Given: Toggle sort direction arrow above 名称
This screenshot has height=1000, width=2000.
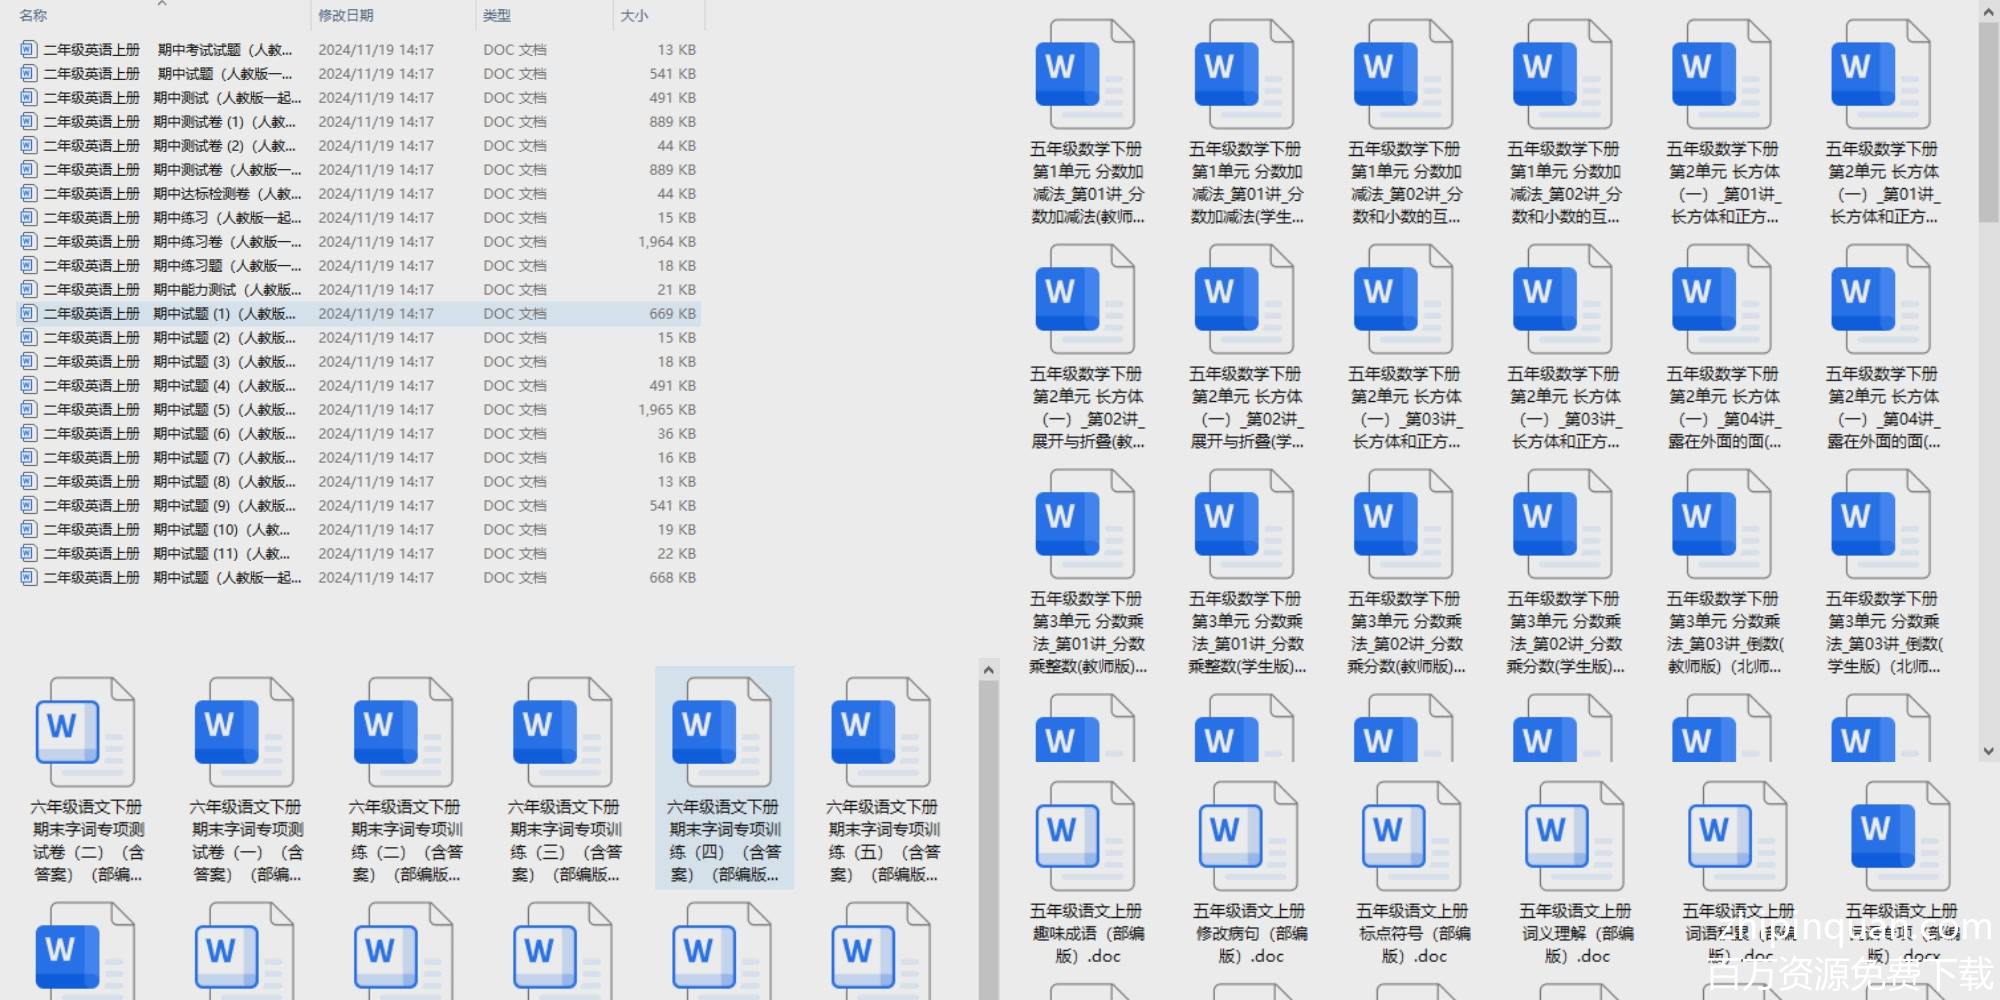Looking at the screenshot, I should coord(162,4).
